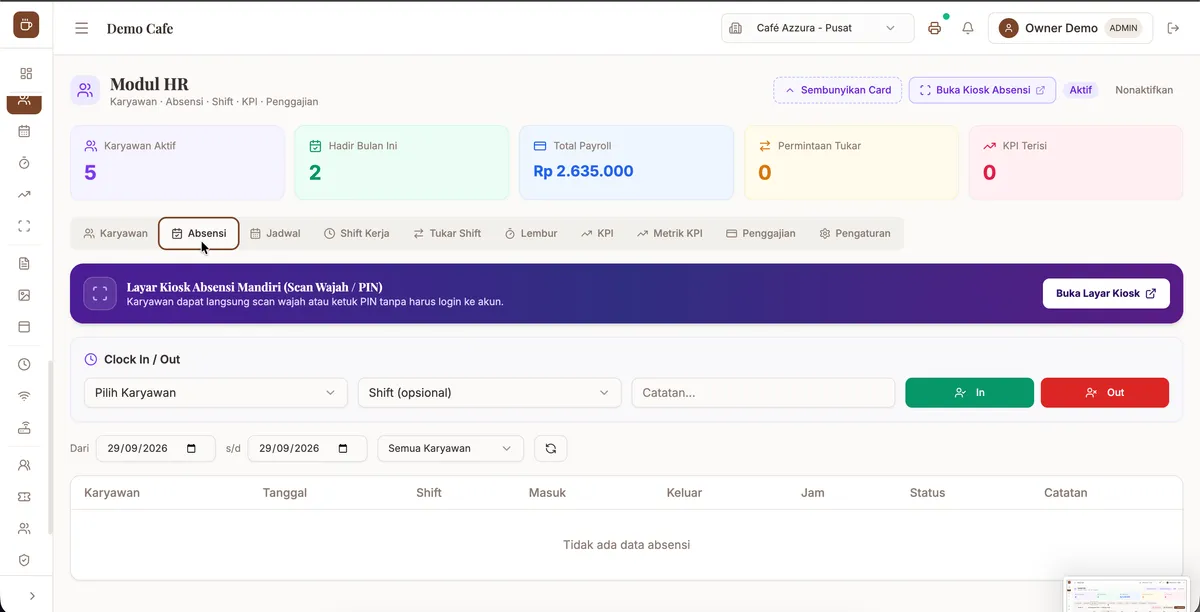This screenshot has height=612, width=1200.
Task: Click the KPI Terisi card
Action: point(1075,163)
